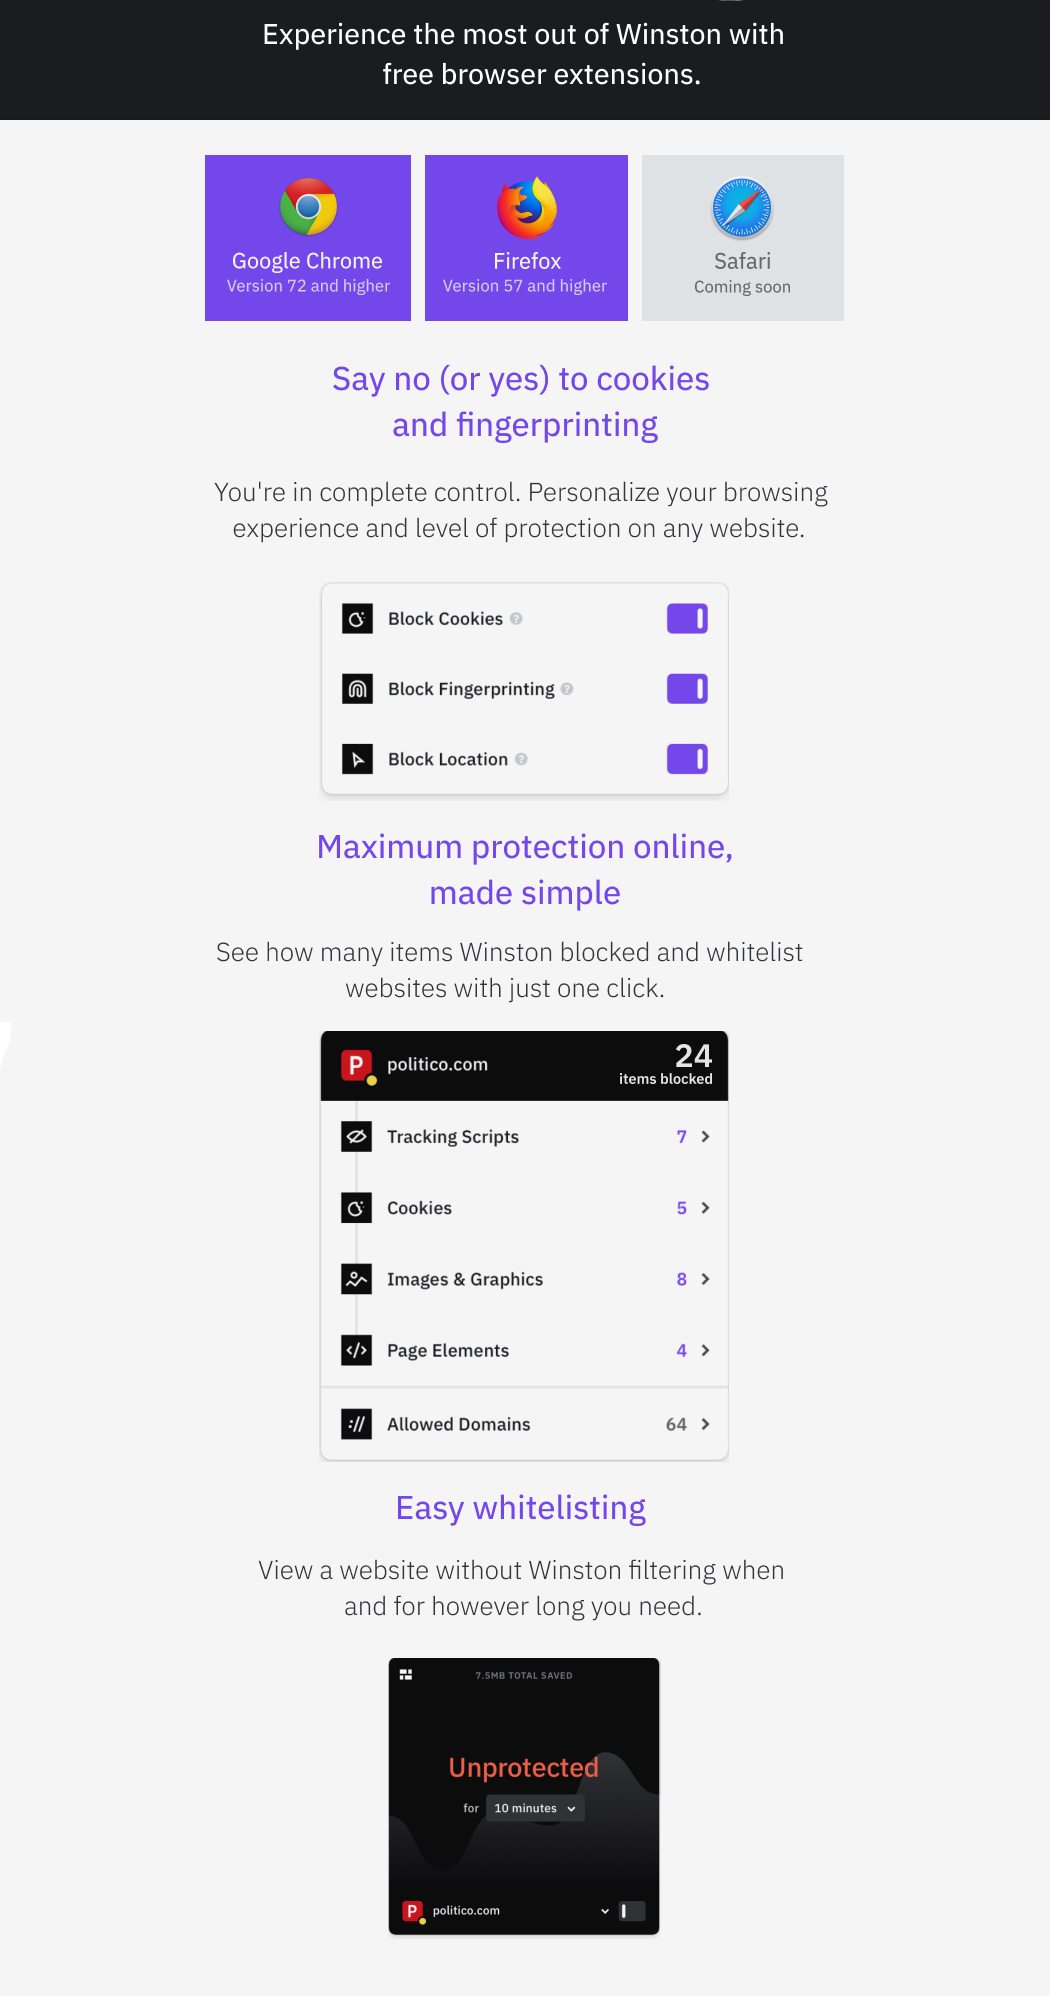The image size is (1050, 1996).
Task: Toggle off Block Cookies
Action: click(x=687, y=618)
